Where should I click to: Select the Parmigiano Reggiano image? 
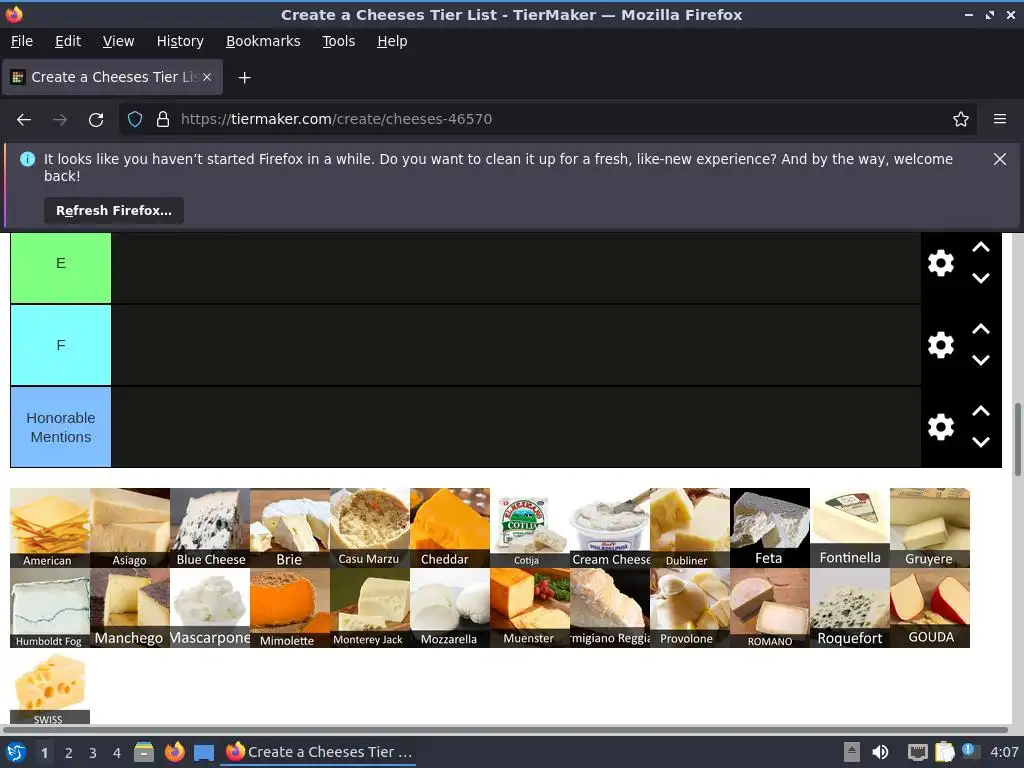click(x=610, y=608)
